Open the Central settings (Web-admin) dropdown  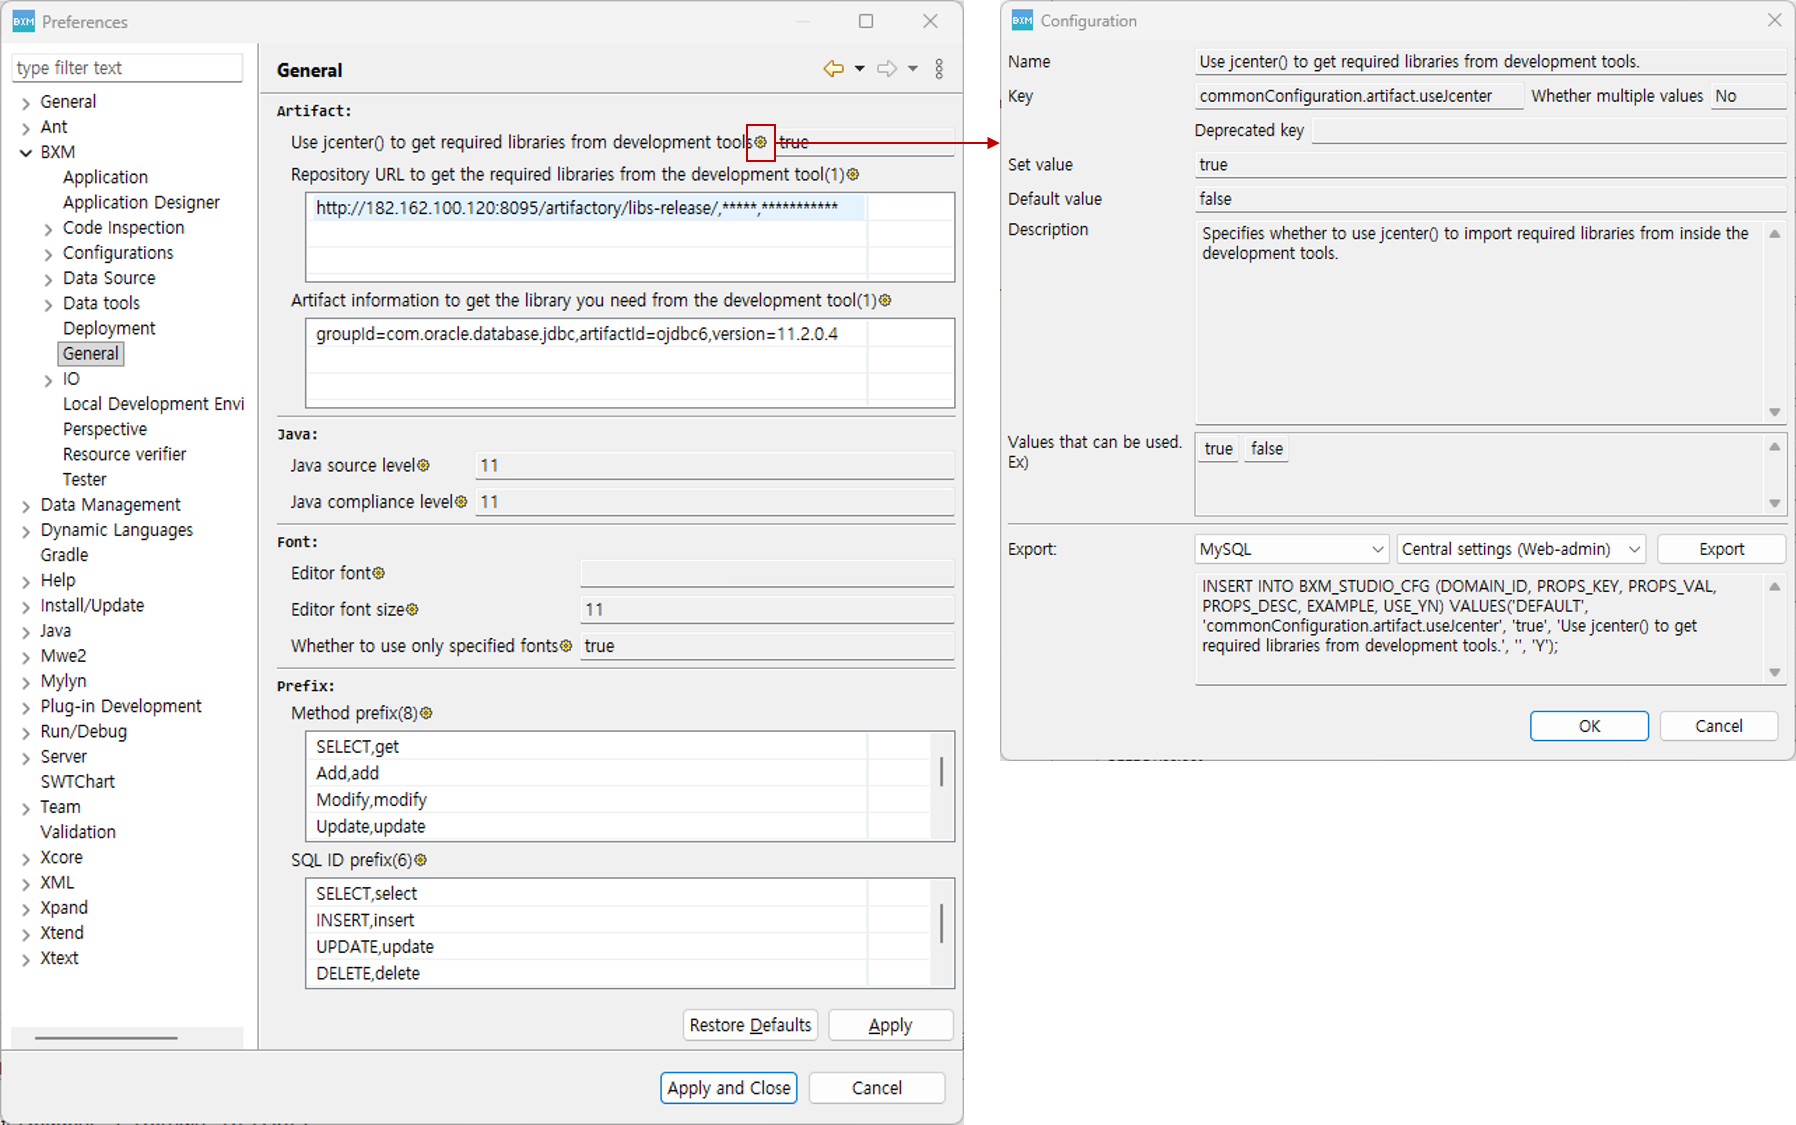pos(1520,549)
